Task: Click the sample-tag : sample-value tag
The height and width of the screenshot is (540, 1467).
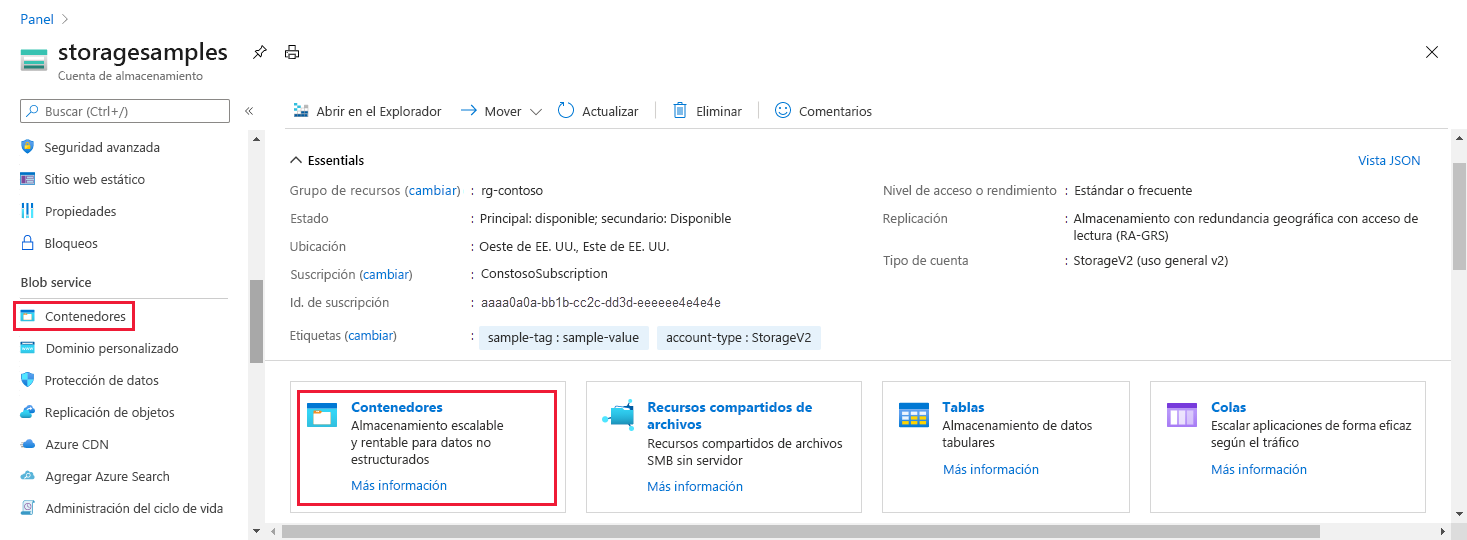Action: coord(563,338)
